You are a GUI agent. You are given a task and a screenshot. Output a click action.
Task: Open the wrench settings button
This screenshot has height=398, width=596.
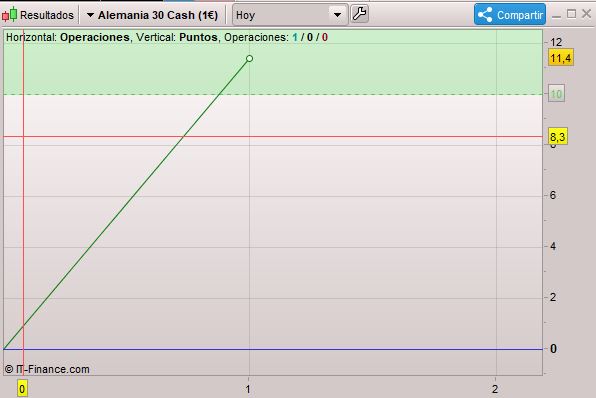359,14
